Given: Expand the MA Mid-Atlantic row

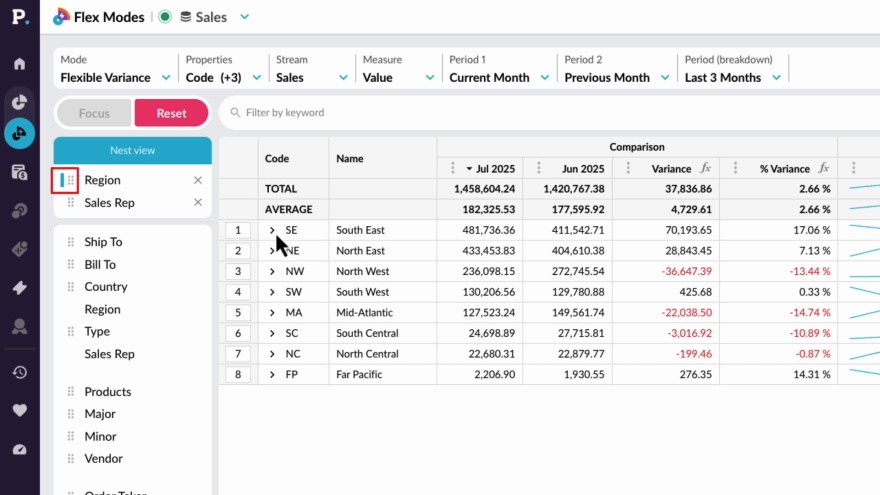Looking at the screenshot, I should [x=272, y=313].
